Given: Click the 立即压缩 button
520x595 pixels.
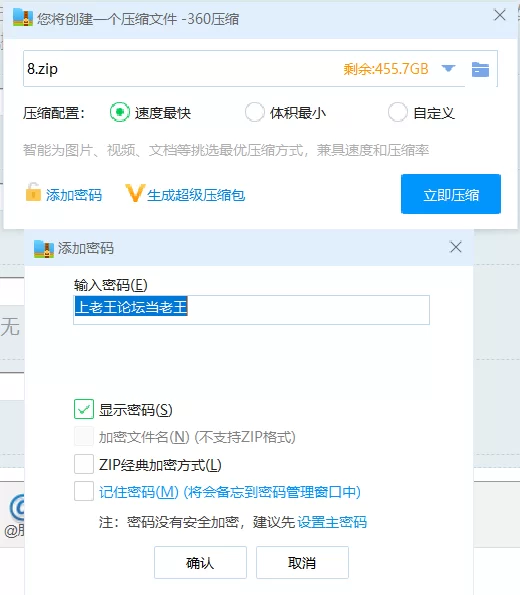Looking at the screenshot, I should (x=451, y=194).
